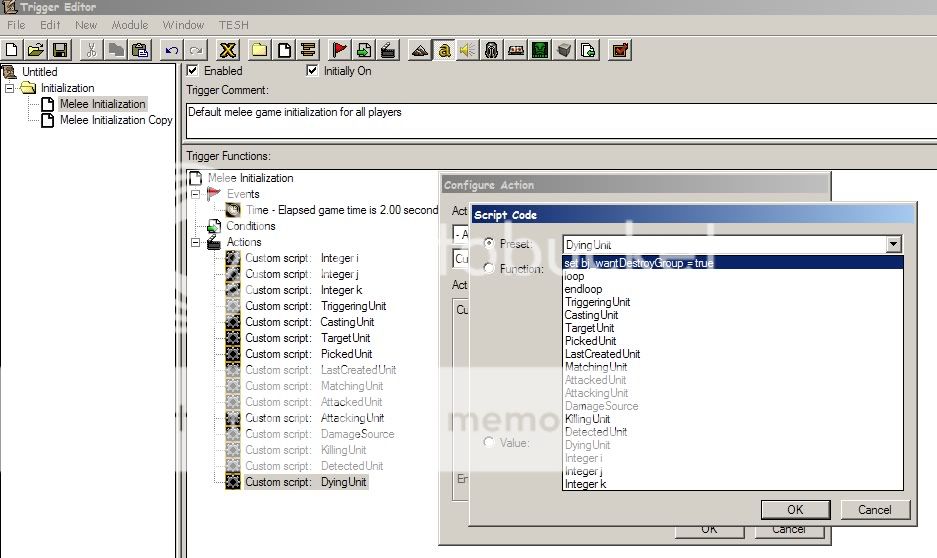
Task: Click Cancel in Script Code dialog
Action: (x=875, y=510)
